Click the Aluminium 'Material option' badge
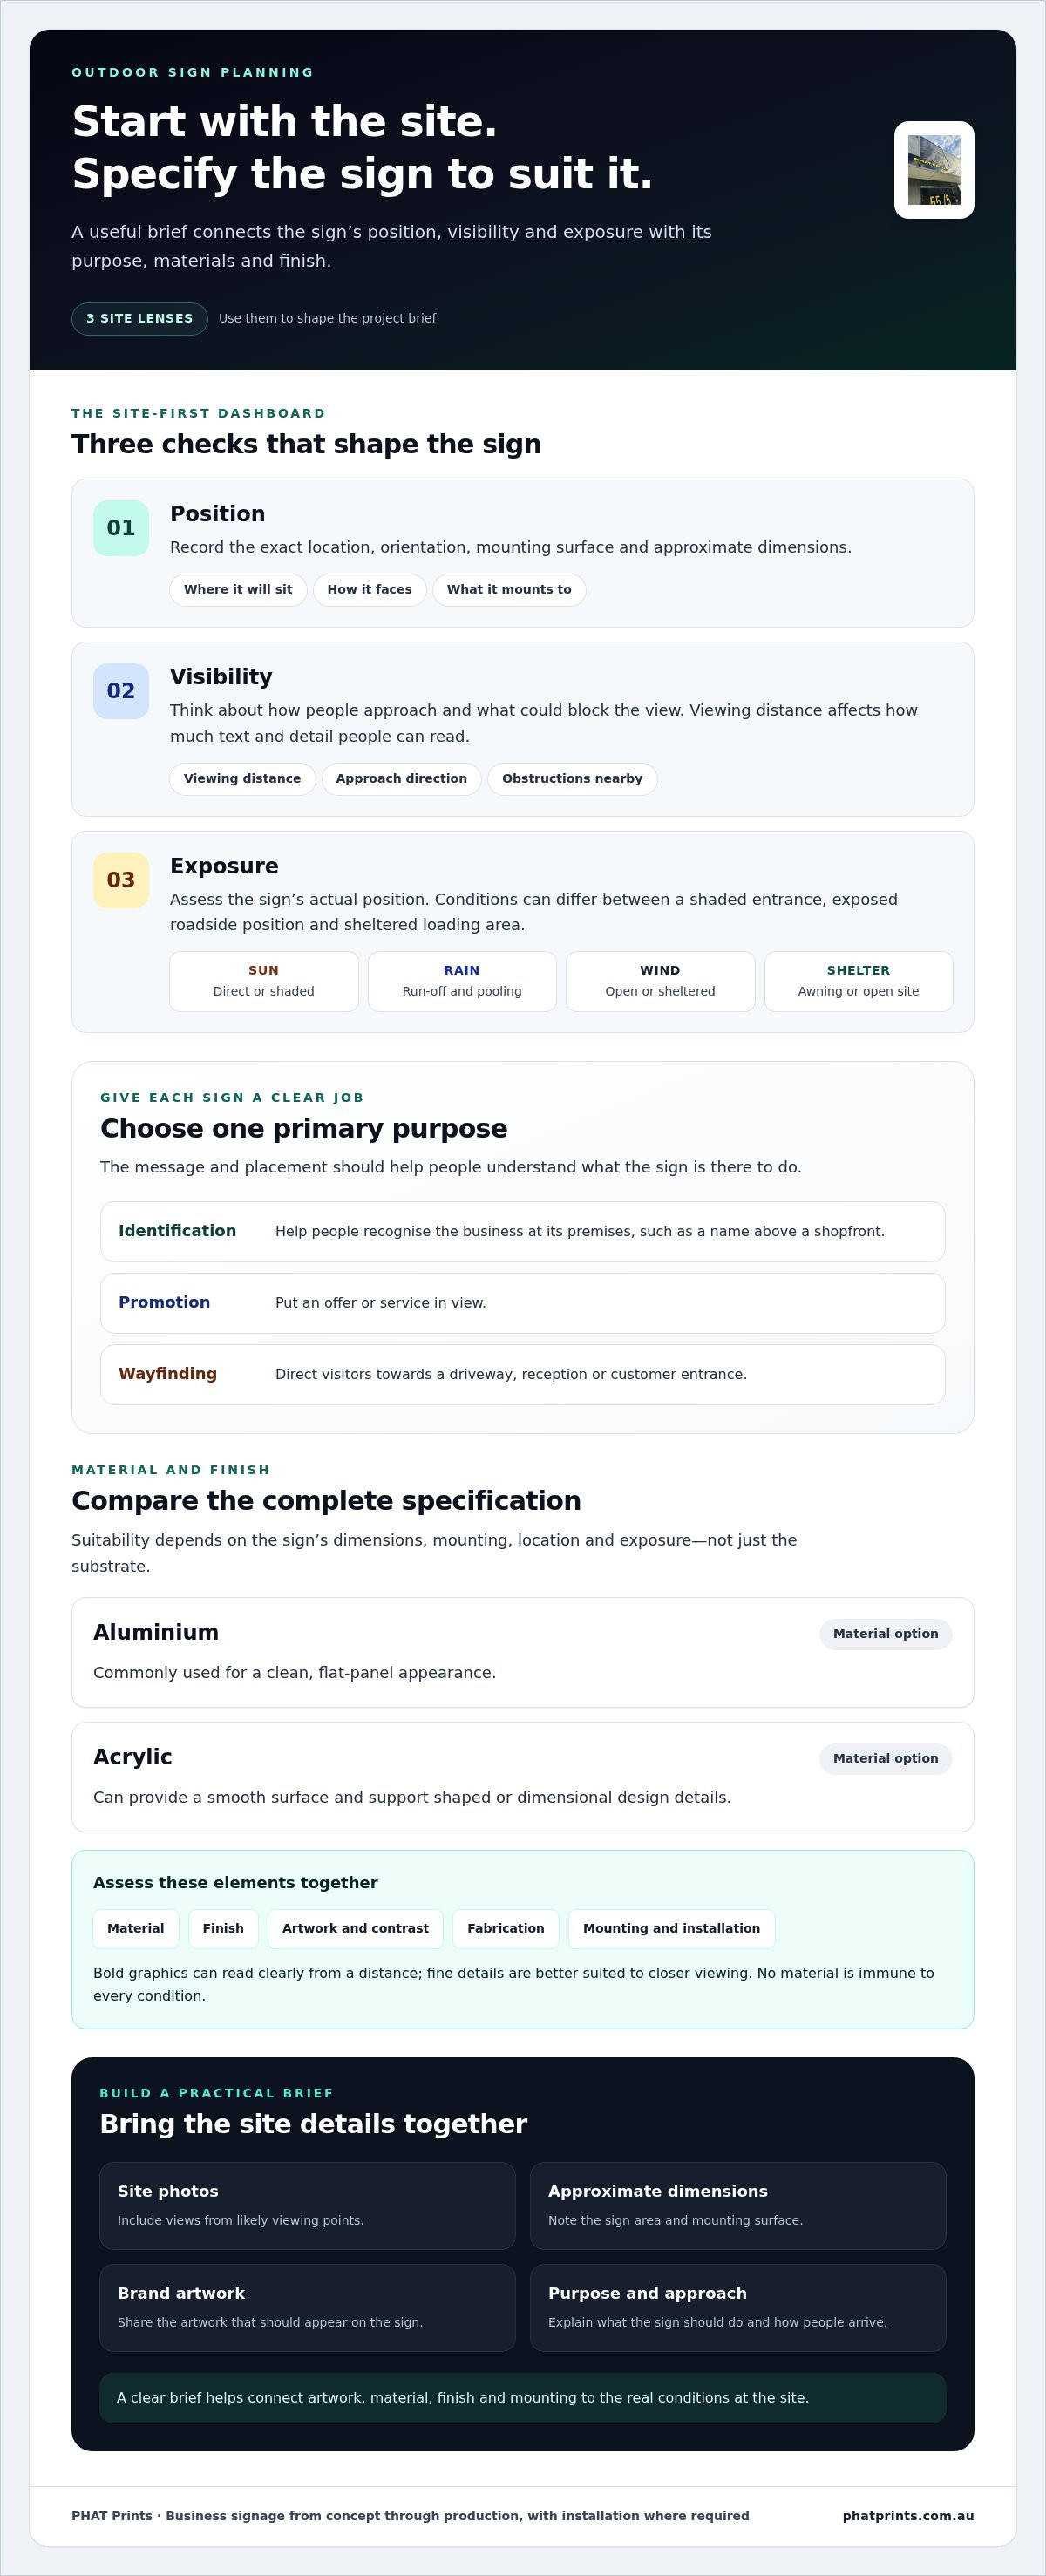 pos(886,1634)
